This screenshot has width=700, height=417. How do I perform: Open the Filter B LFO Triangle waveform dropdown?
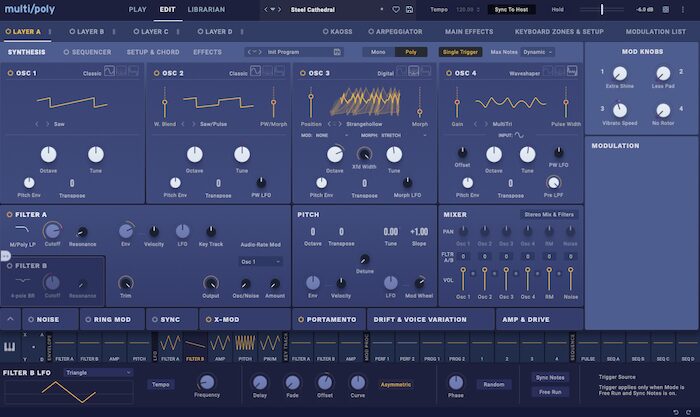[x=98, y=372]
